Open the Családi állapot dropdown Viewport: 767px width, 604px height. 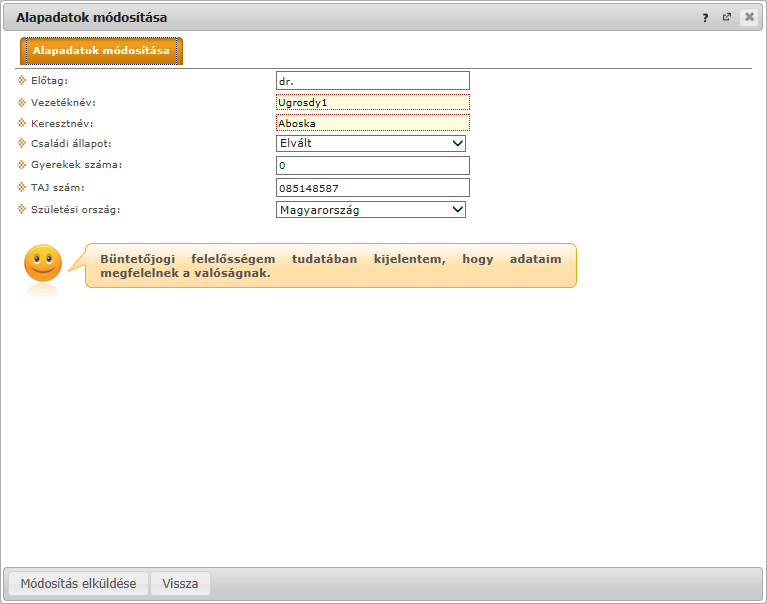point(371,143)
